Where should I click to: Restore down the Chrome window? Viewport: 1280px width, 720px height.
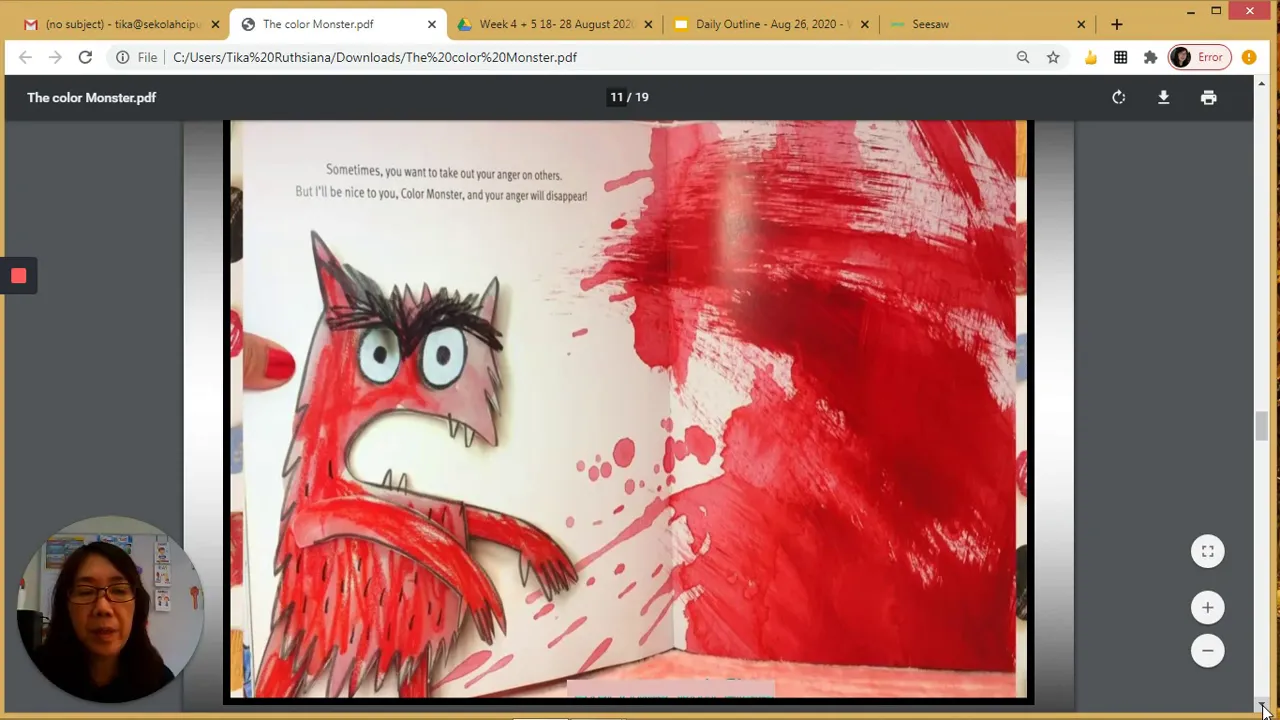pyautogui.click(x=1216, y=11)
